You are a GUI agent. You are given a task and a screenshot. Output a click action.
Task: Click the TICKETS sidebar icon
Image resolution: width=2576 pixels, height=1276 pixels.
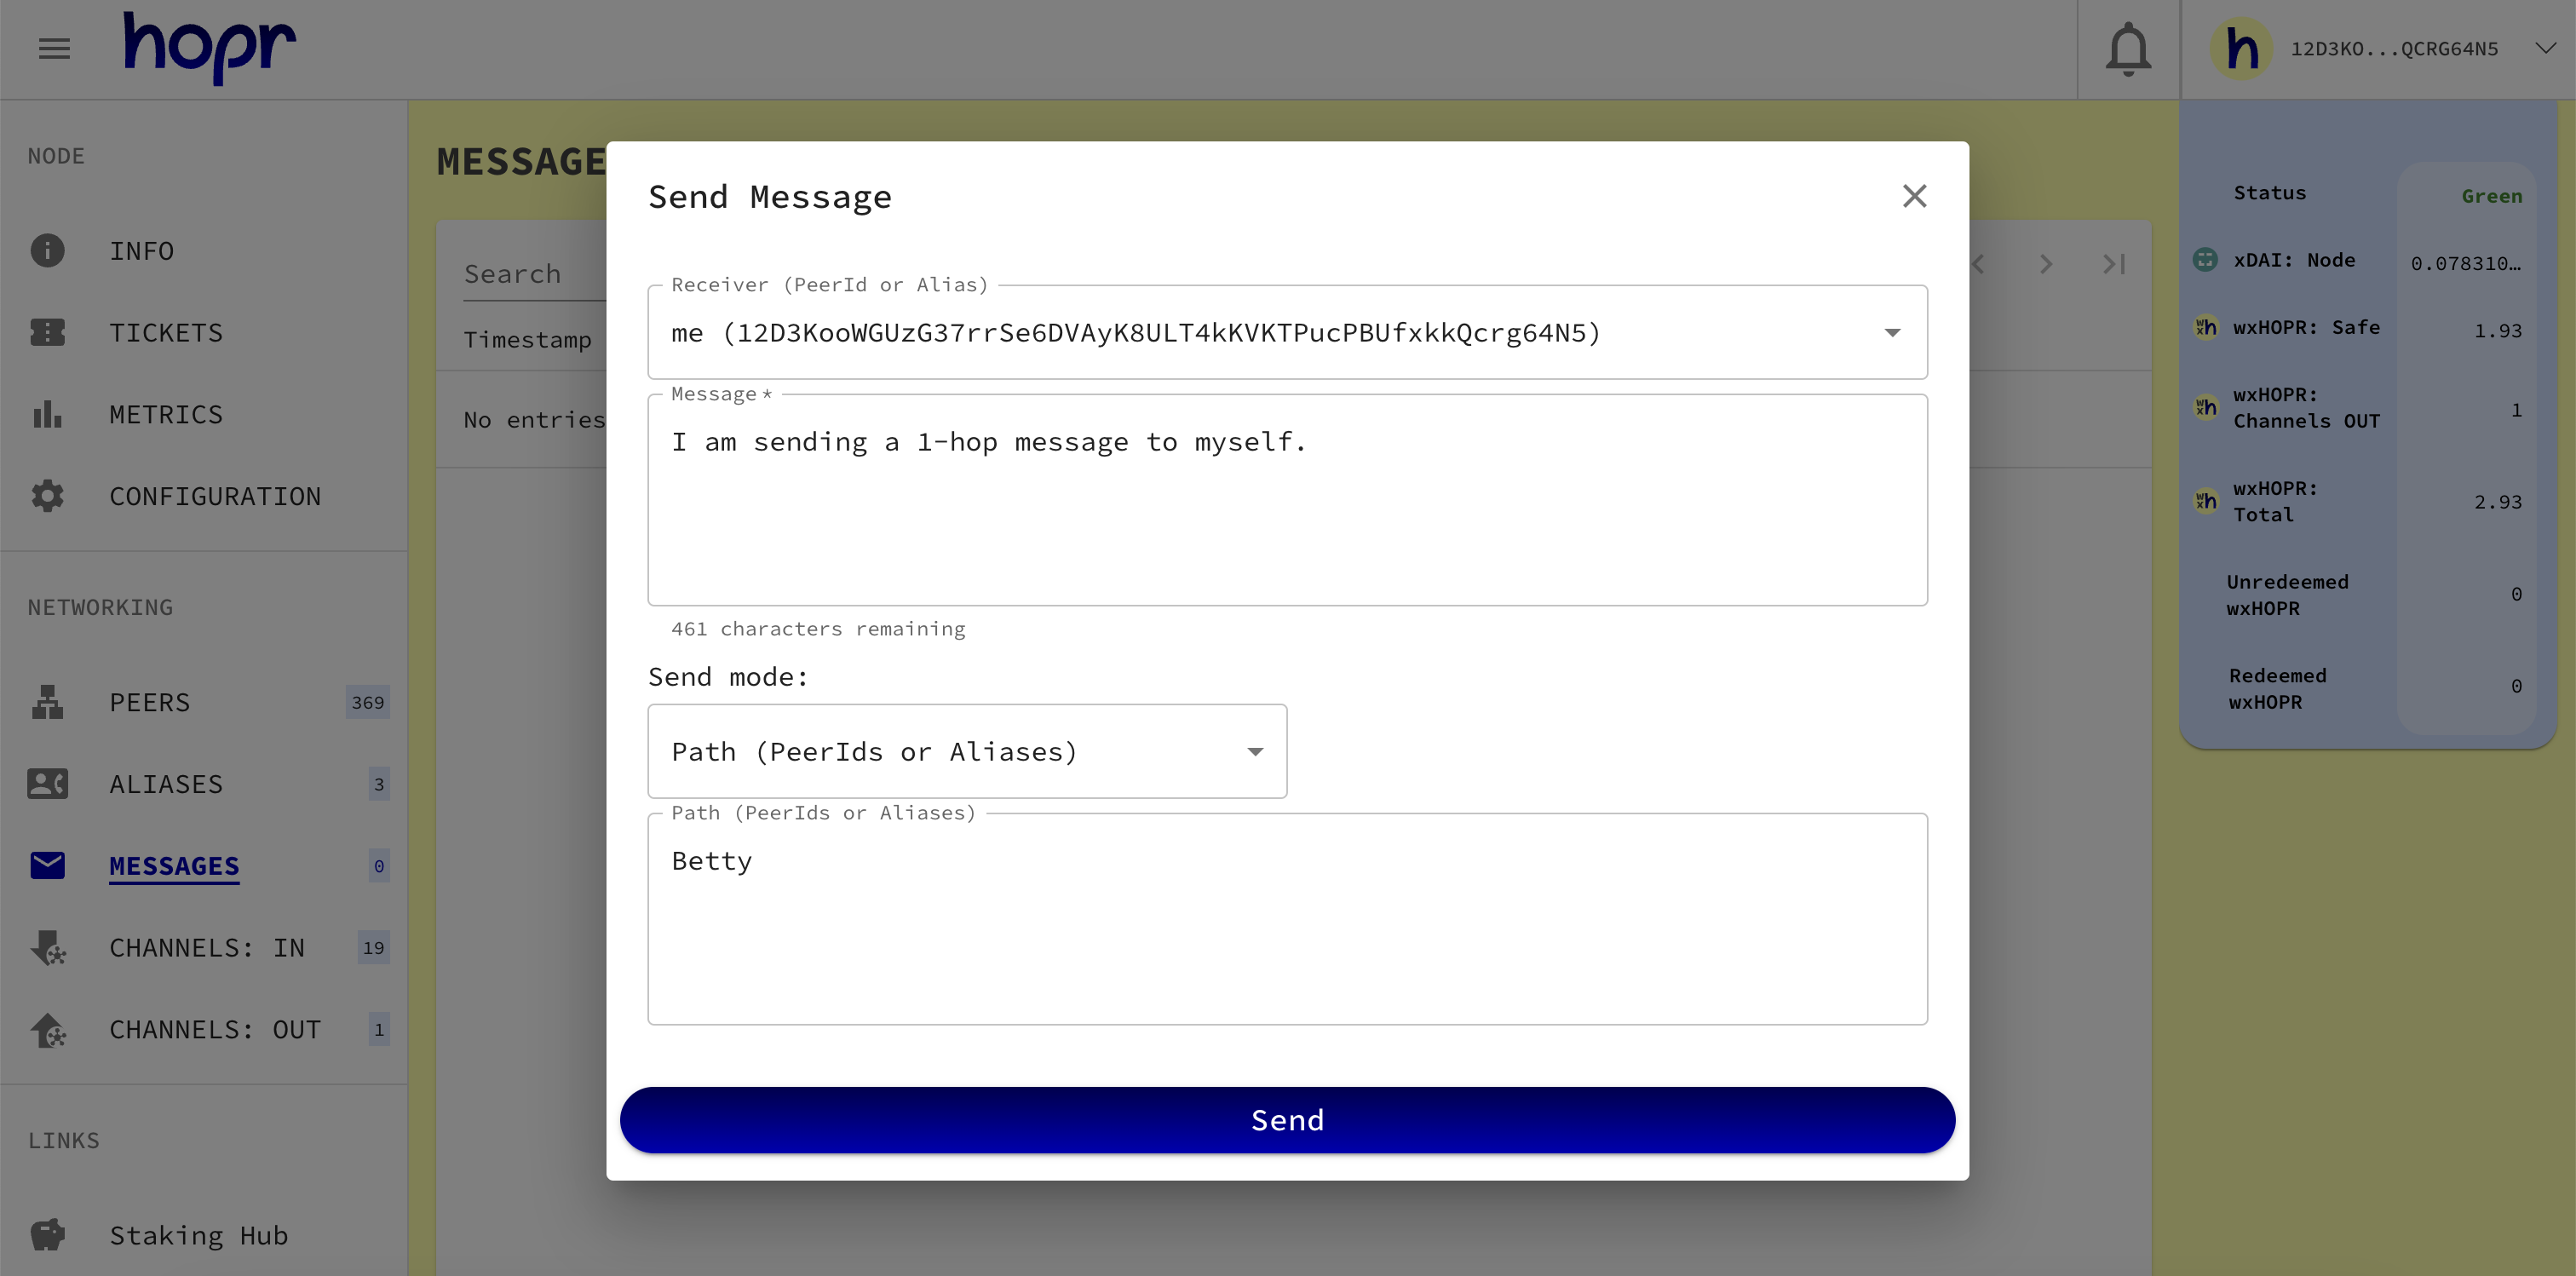pyautogui.click(x=47, y=332)
